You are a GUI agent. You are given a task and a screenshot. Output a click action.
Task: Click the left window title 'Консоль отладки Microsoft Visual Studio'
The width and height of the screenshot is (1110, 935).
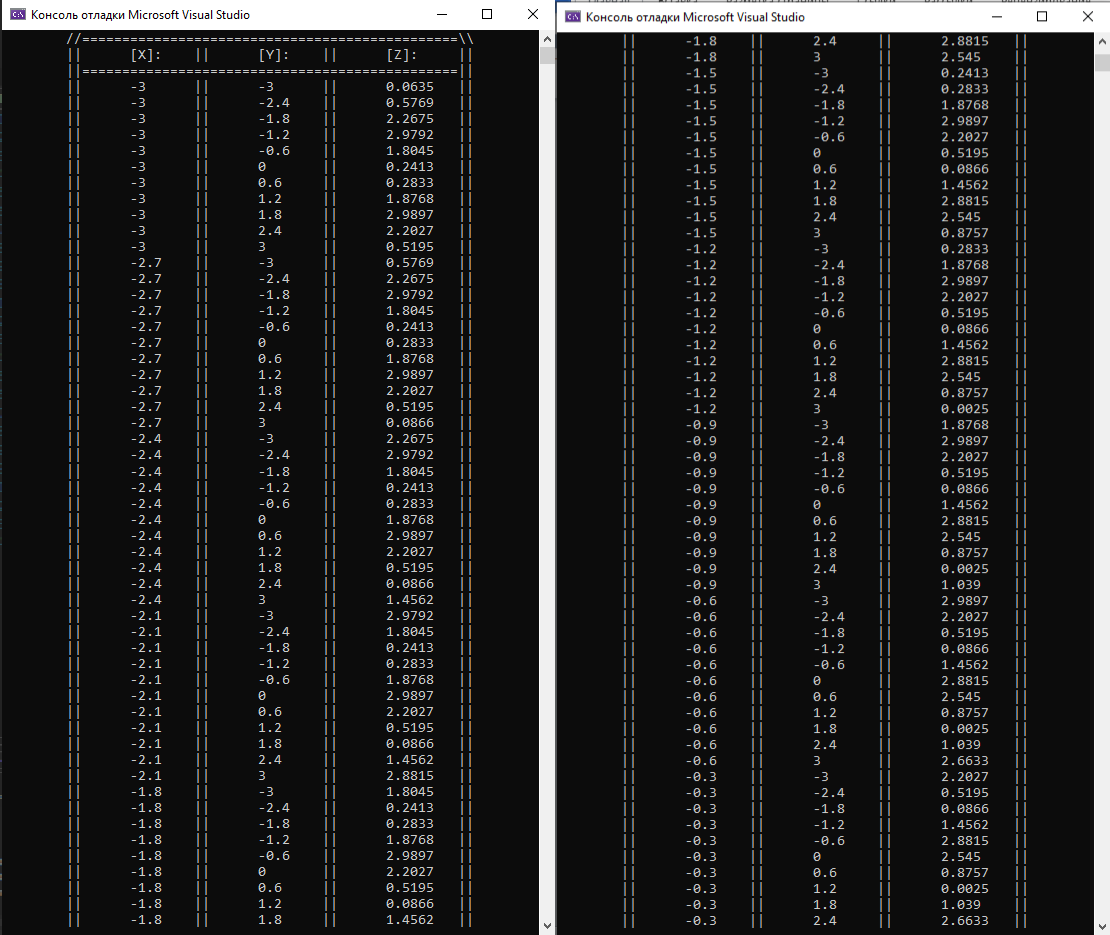140,14
